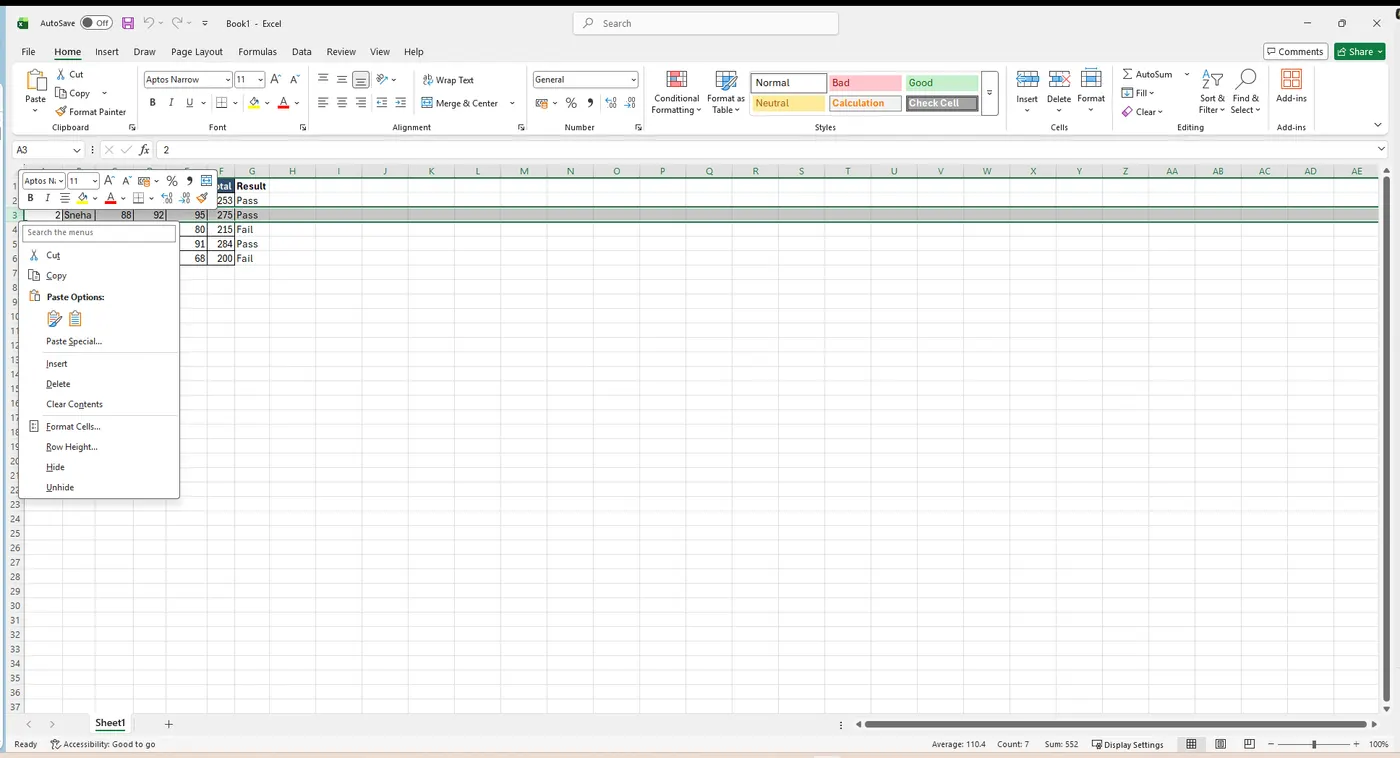Click the Format Painter ribbon button
This screenshot has width=1400, height=758.
click(91, 112)
